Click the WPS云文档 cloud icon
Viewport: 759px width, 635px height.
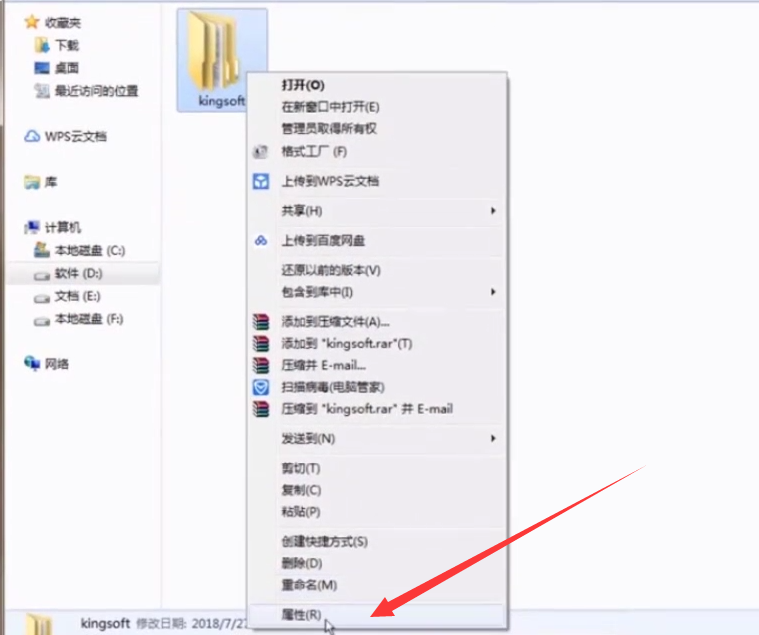pos(32,136)
